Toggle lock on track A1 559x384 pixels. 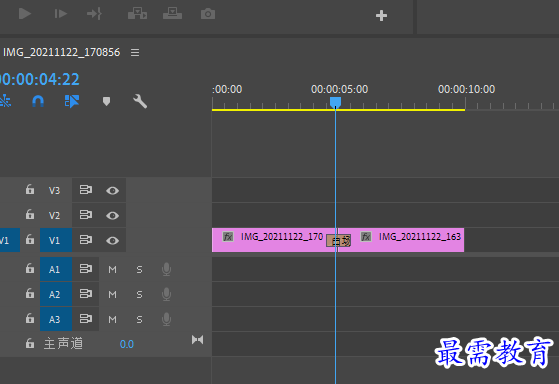pyautogui.click(x=30, y=268)
